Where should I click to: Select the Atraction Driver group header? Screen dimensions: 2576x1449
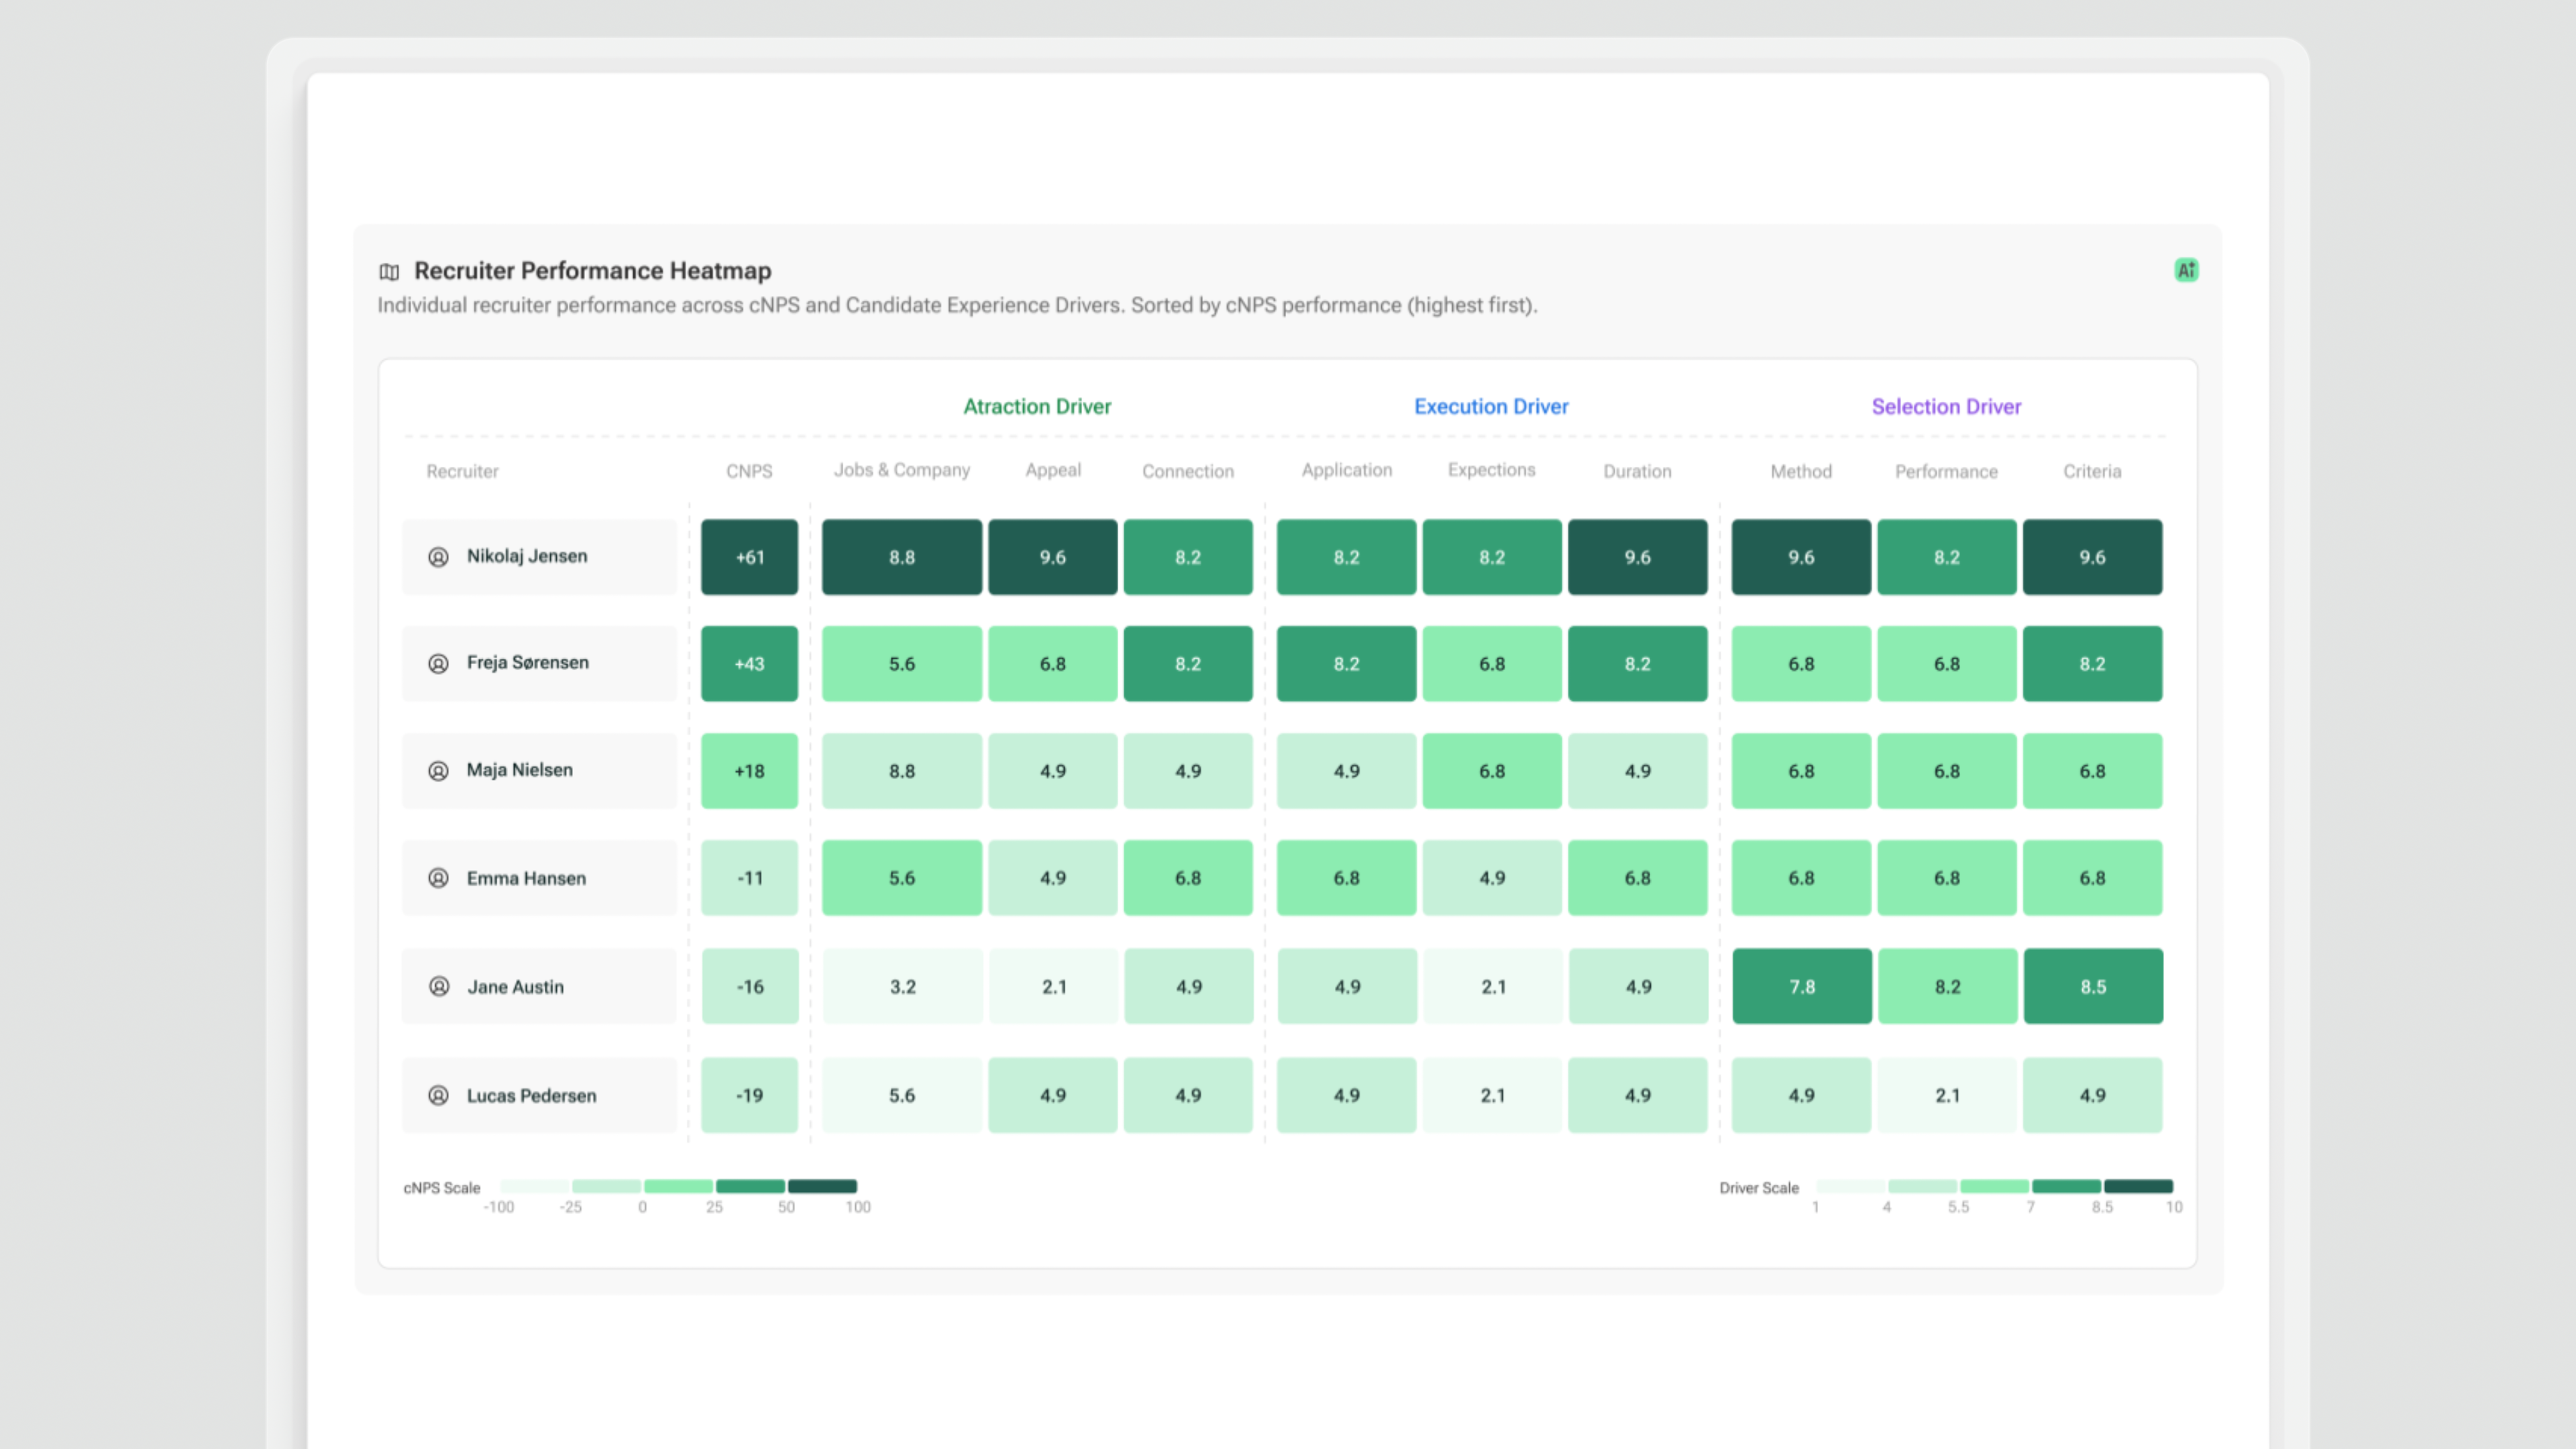1036,407
